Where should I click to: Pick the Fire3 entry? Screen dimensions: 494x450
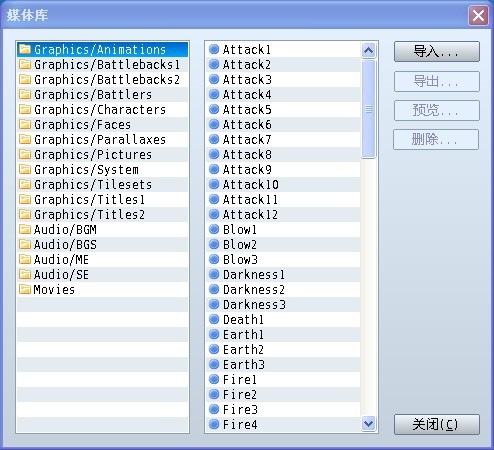point(283,409)
